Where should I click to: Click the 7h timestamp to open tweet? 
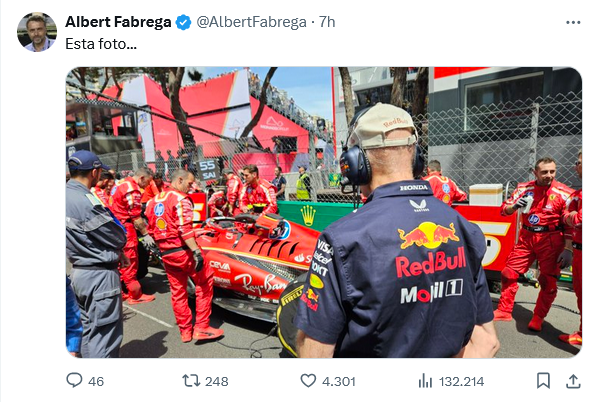click(327, 22)
